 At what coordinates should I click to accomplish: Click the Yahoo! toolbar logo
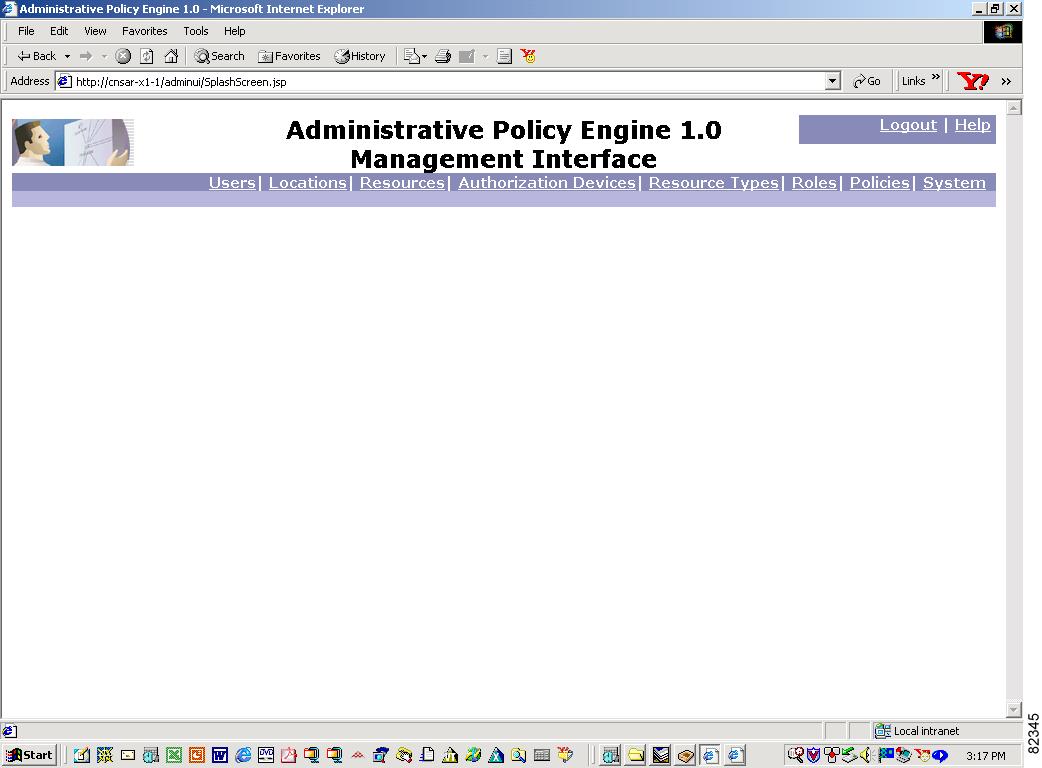click(972, 81)
